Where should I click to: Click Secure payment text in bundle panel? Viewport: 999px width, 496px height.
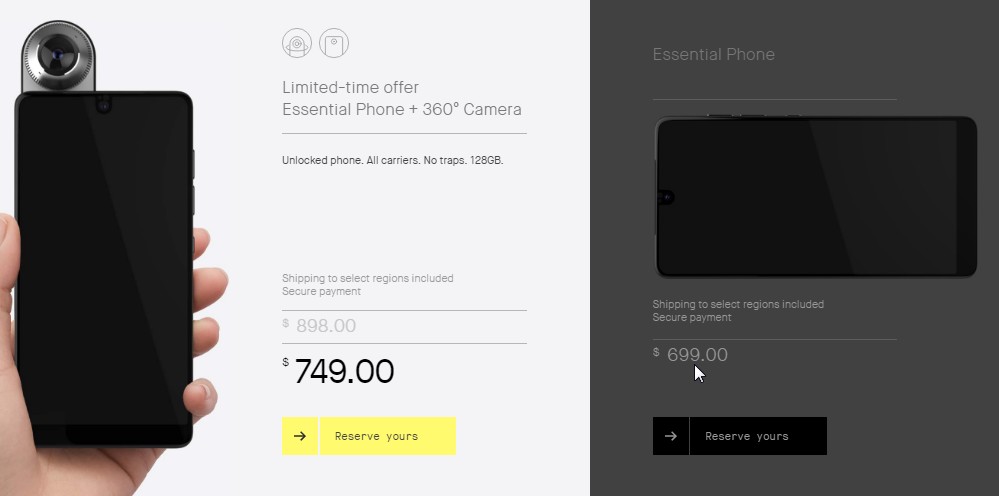click(322, 291)
